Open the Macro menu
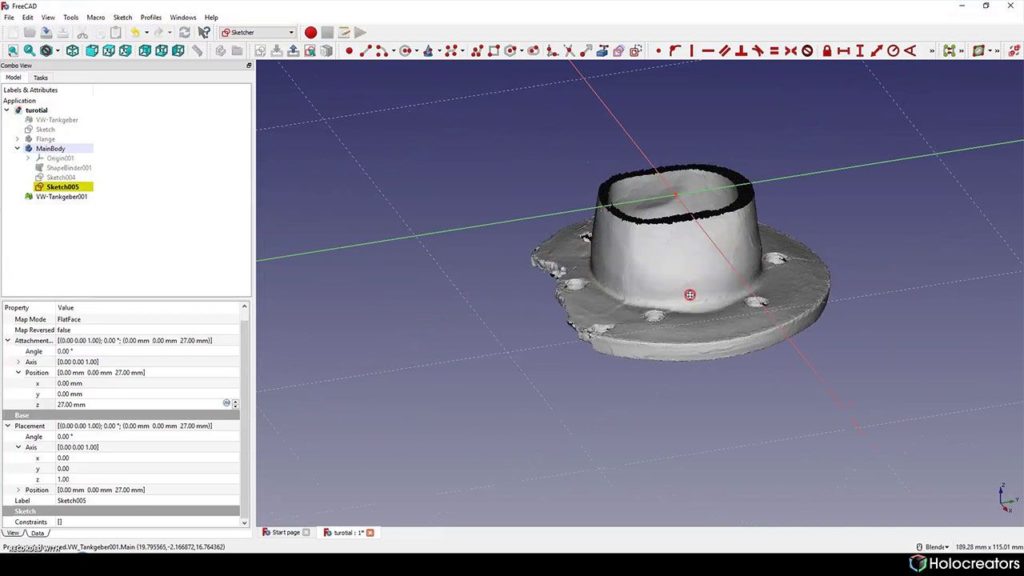 95,18
